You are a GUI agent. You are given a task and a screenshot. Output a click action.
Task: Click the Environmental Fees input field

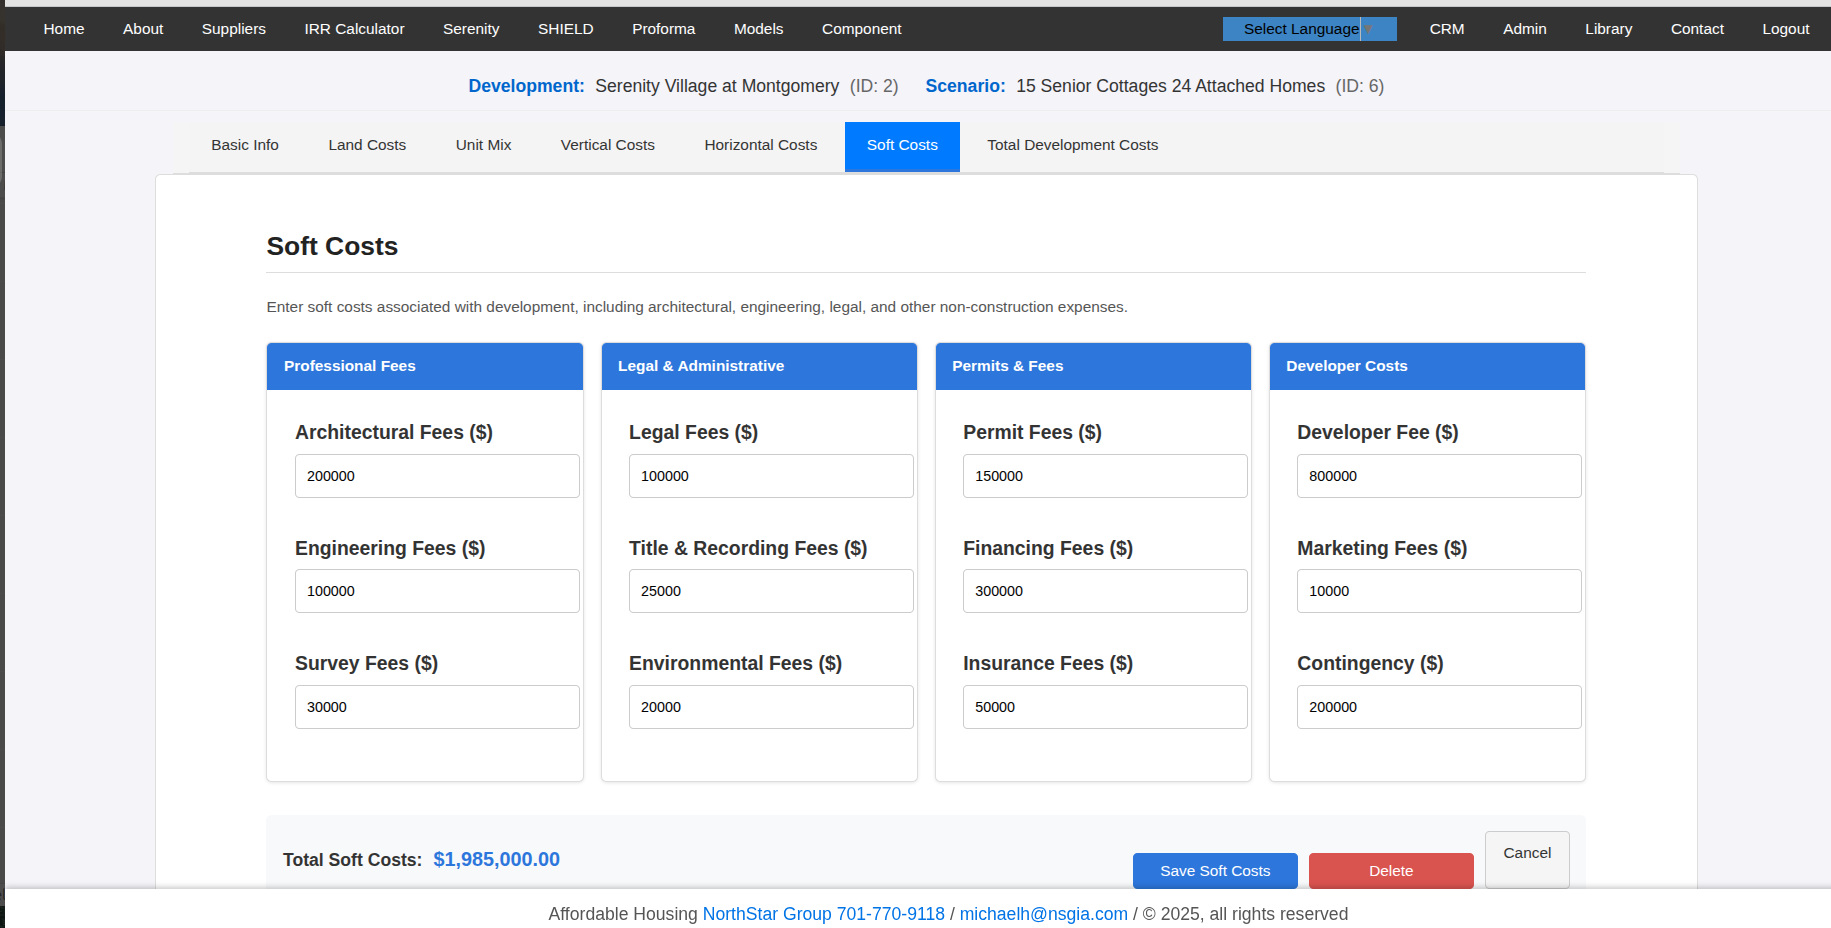(x=770, y=707)
